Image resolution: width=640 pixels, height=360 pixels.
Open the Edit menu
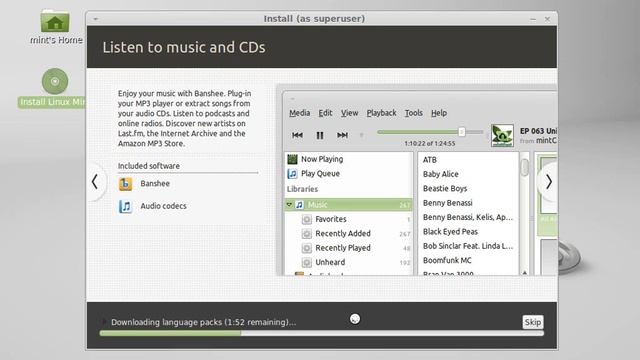[325, 113]
